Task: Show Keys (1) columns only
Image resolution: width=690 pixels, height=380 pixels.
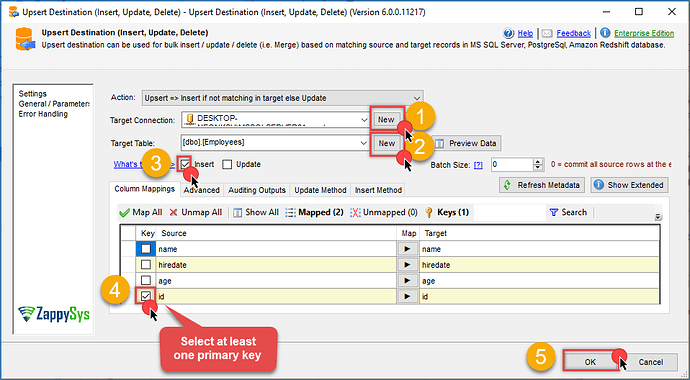Action: tap(447, 212)
